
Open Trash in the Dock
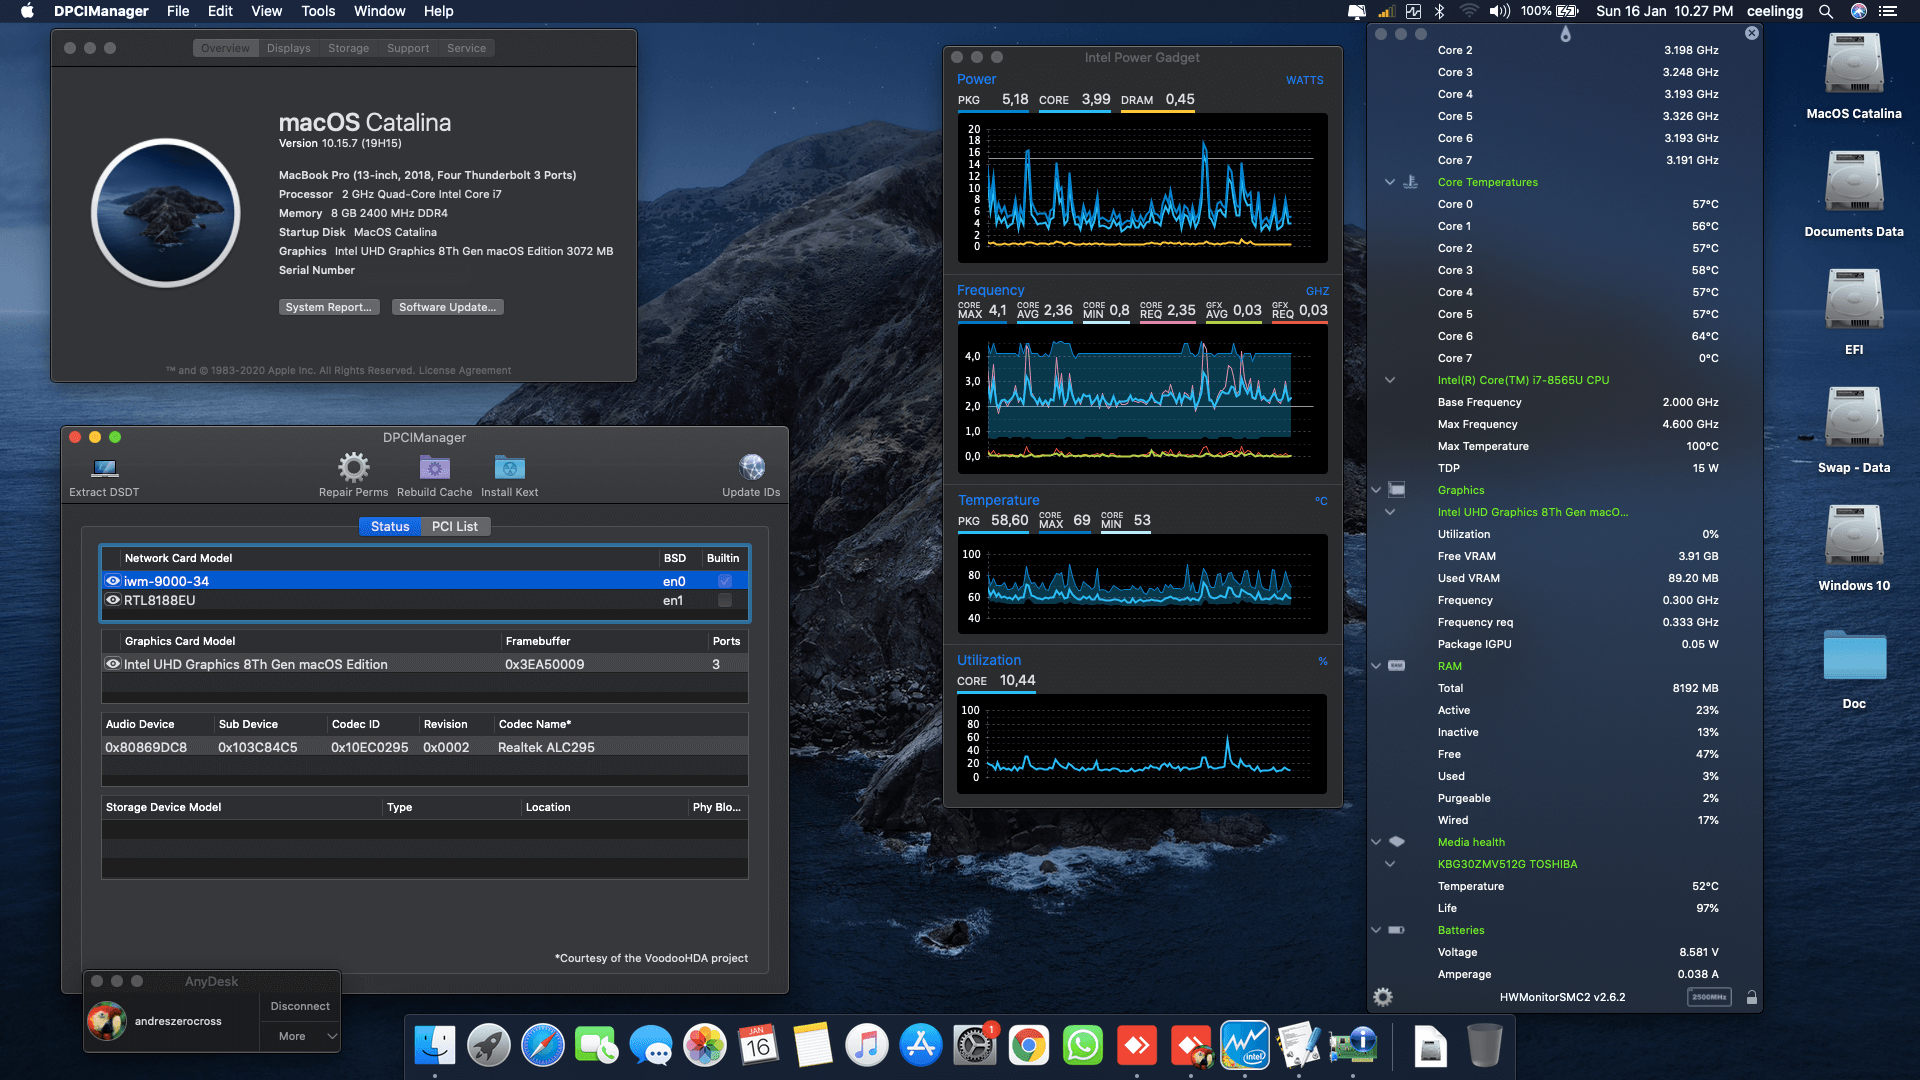tap(1485, 1046)
